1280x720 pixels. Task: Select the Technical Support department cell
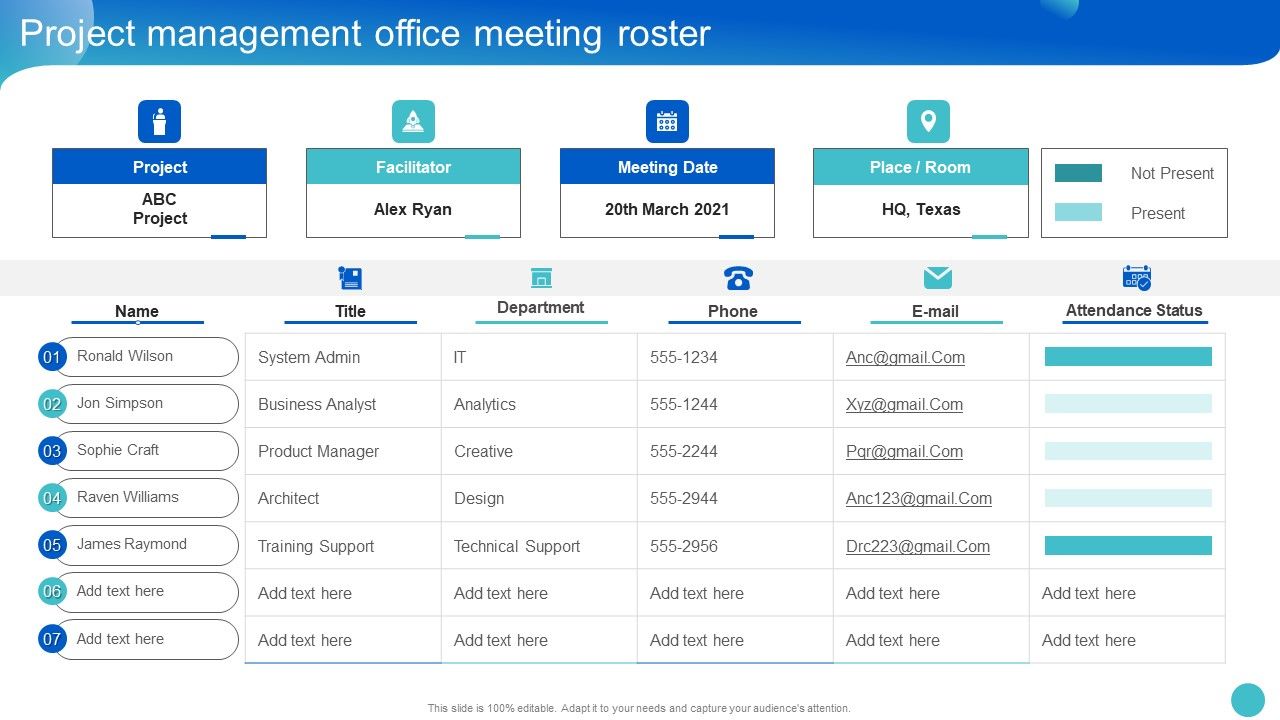[x=539, y=545]
